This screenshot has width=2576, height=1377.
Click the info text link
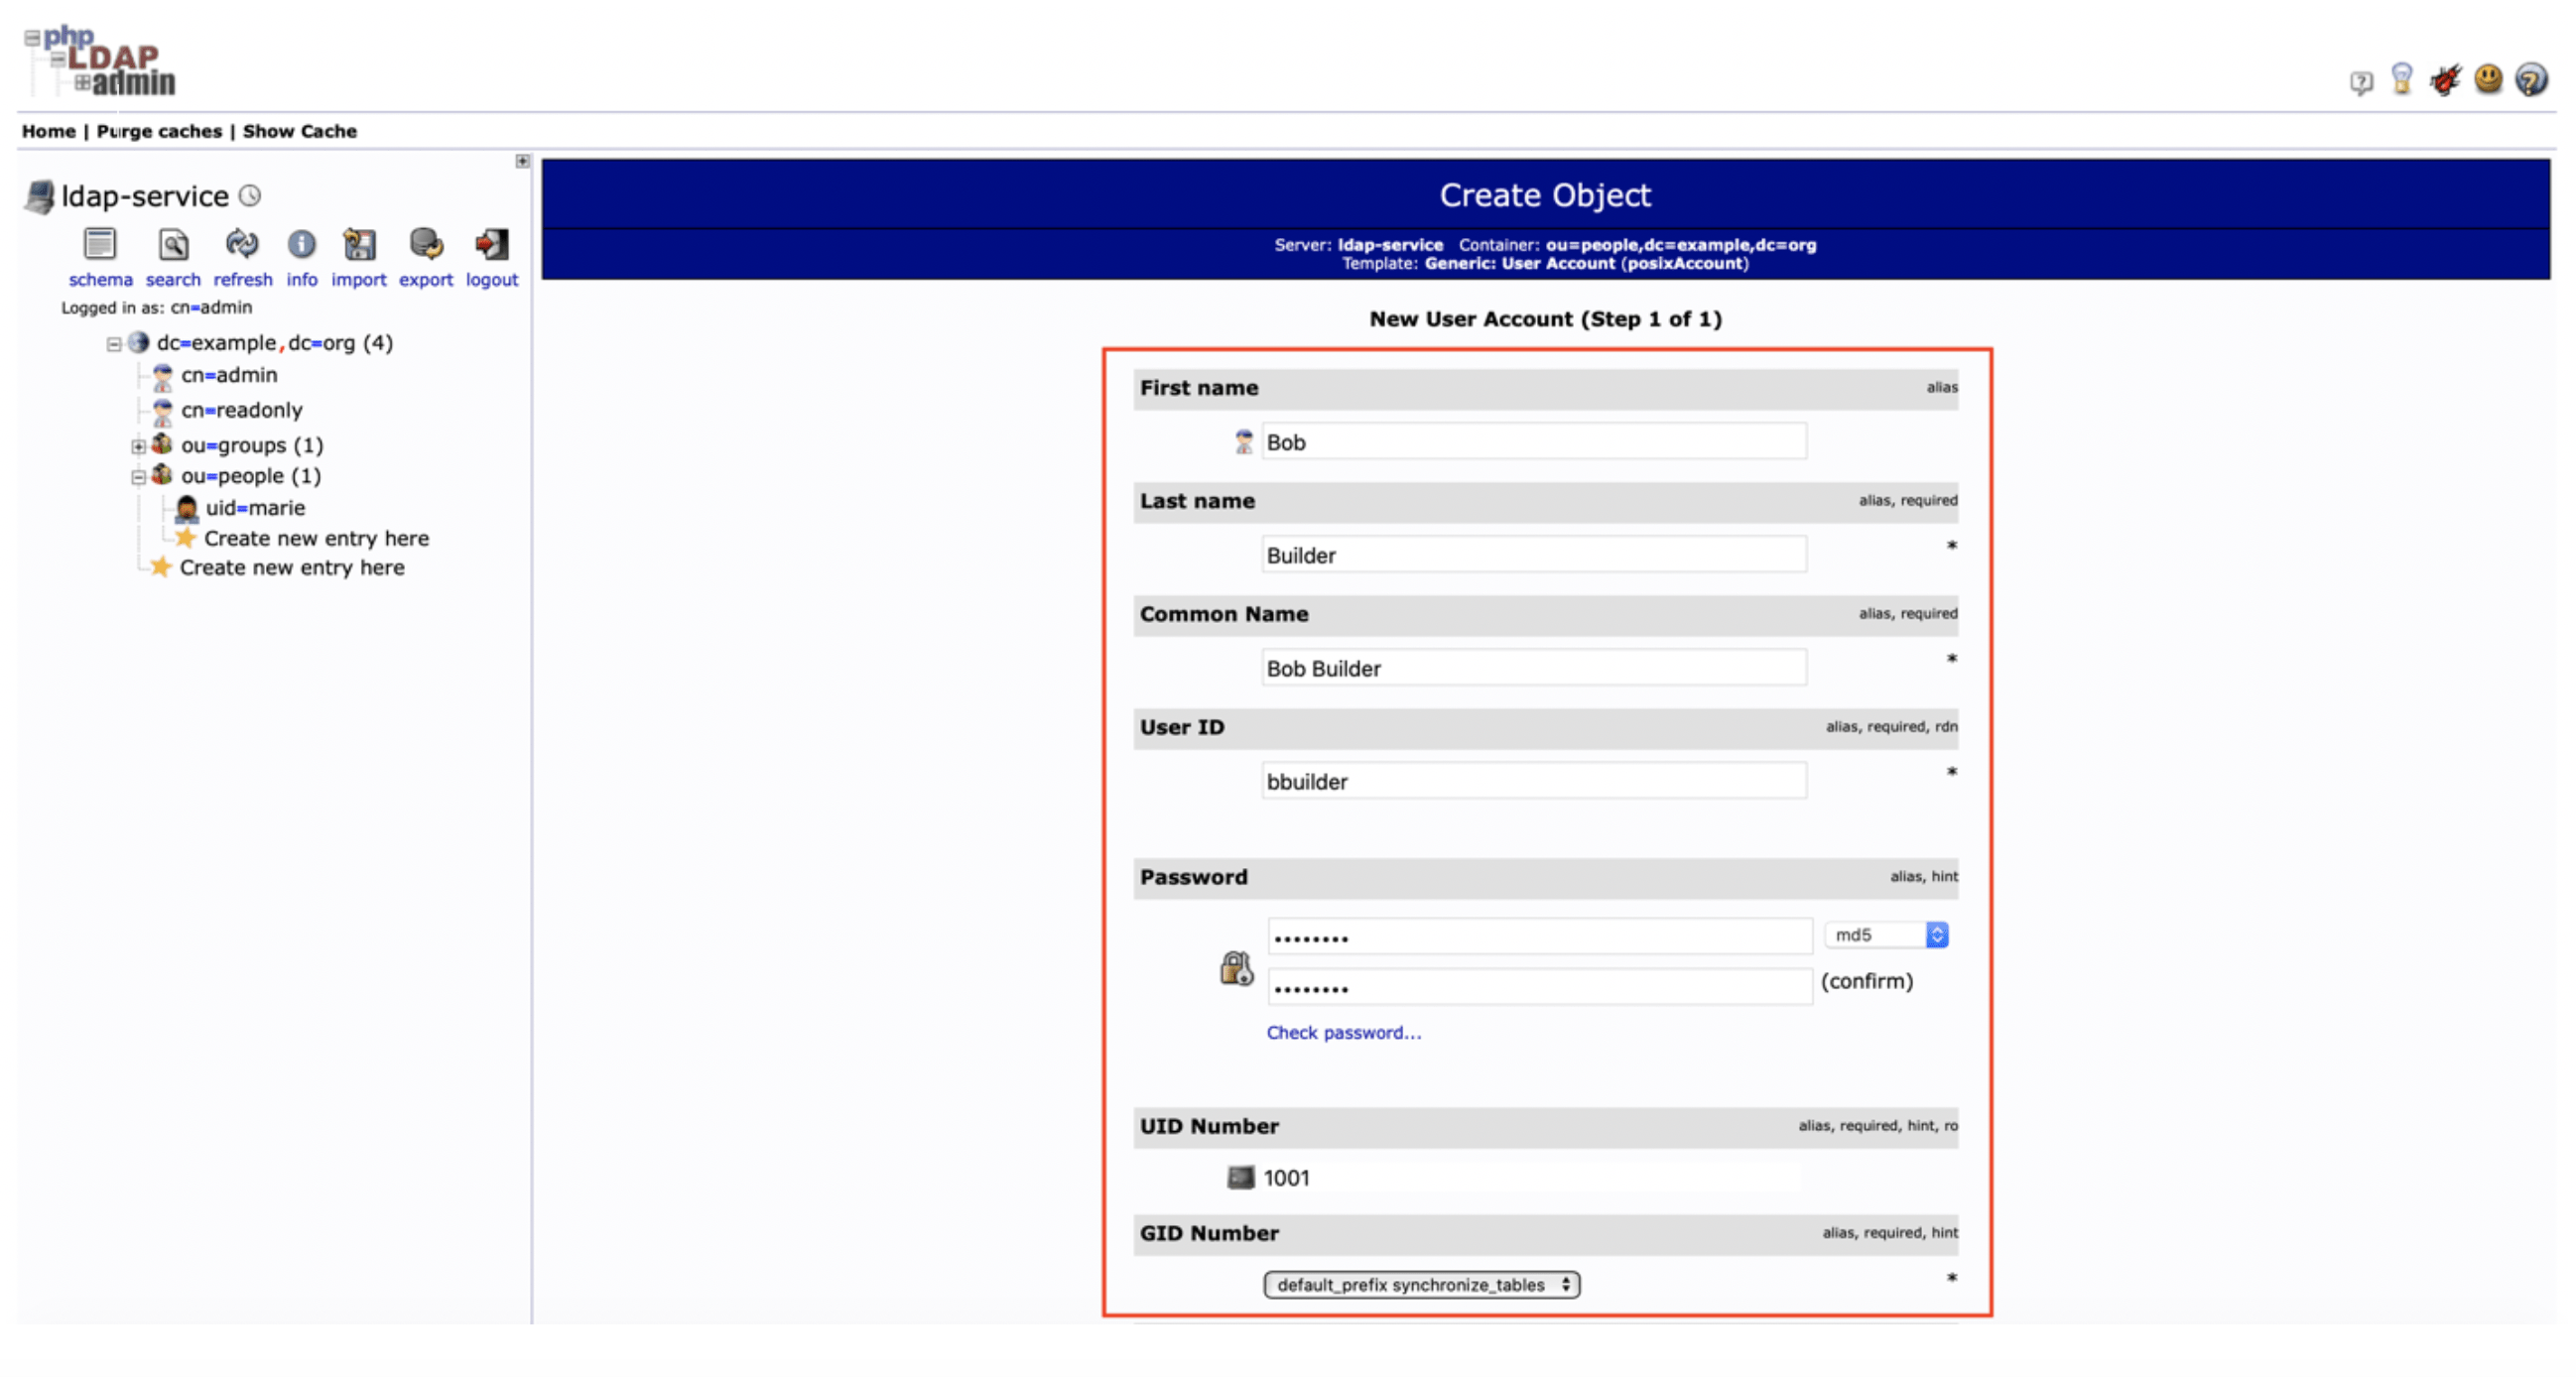[x=301, y=280]
